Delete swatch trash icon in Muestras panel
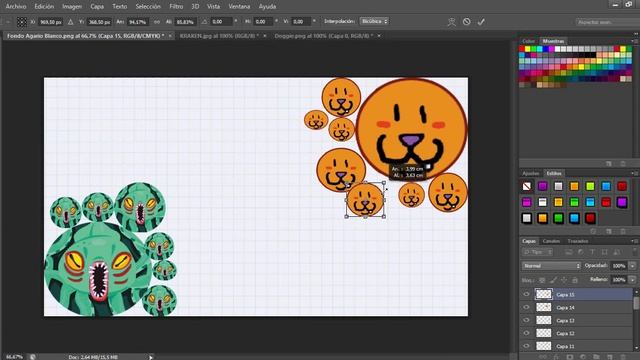Screen dimensions: 640x360 pyautogui.click(x=623, y=164)
